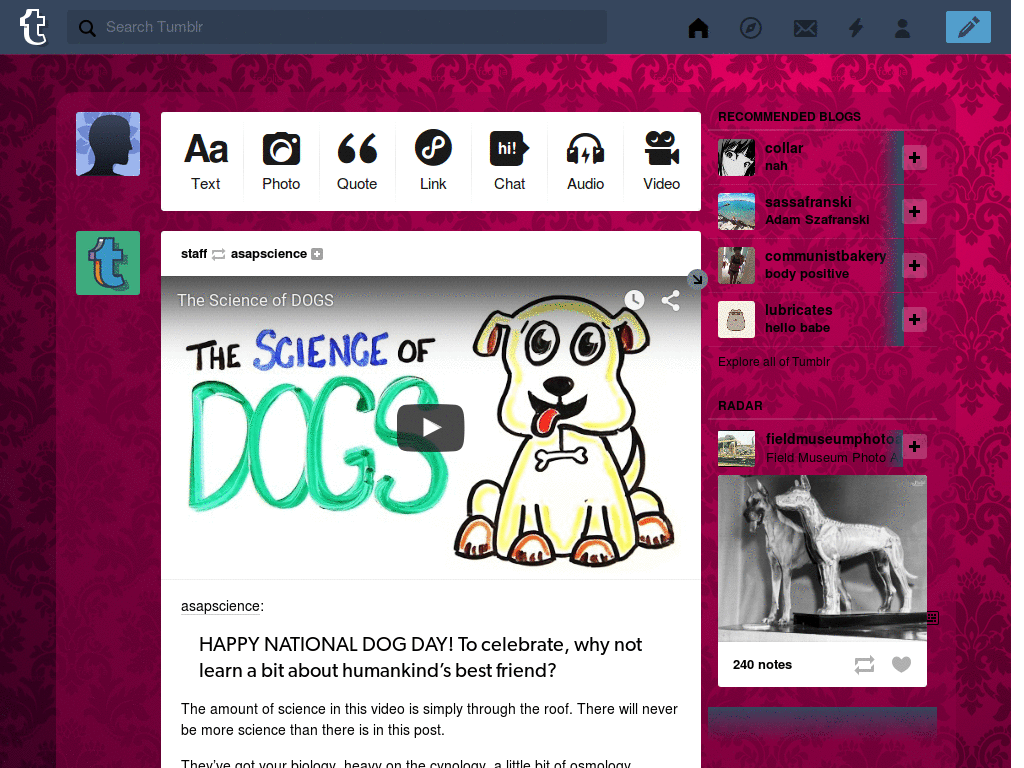Click the lubricates avatar thumbnail
The image size is (1024, 768).
click(x=736, y=319)
